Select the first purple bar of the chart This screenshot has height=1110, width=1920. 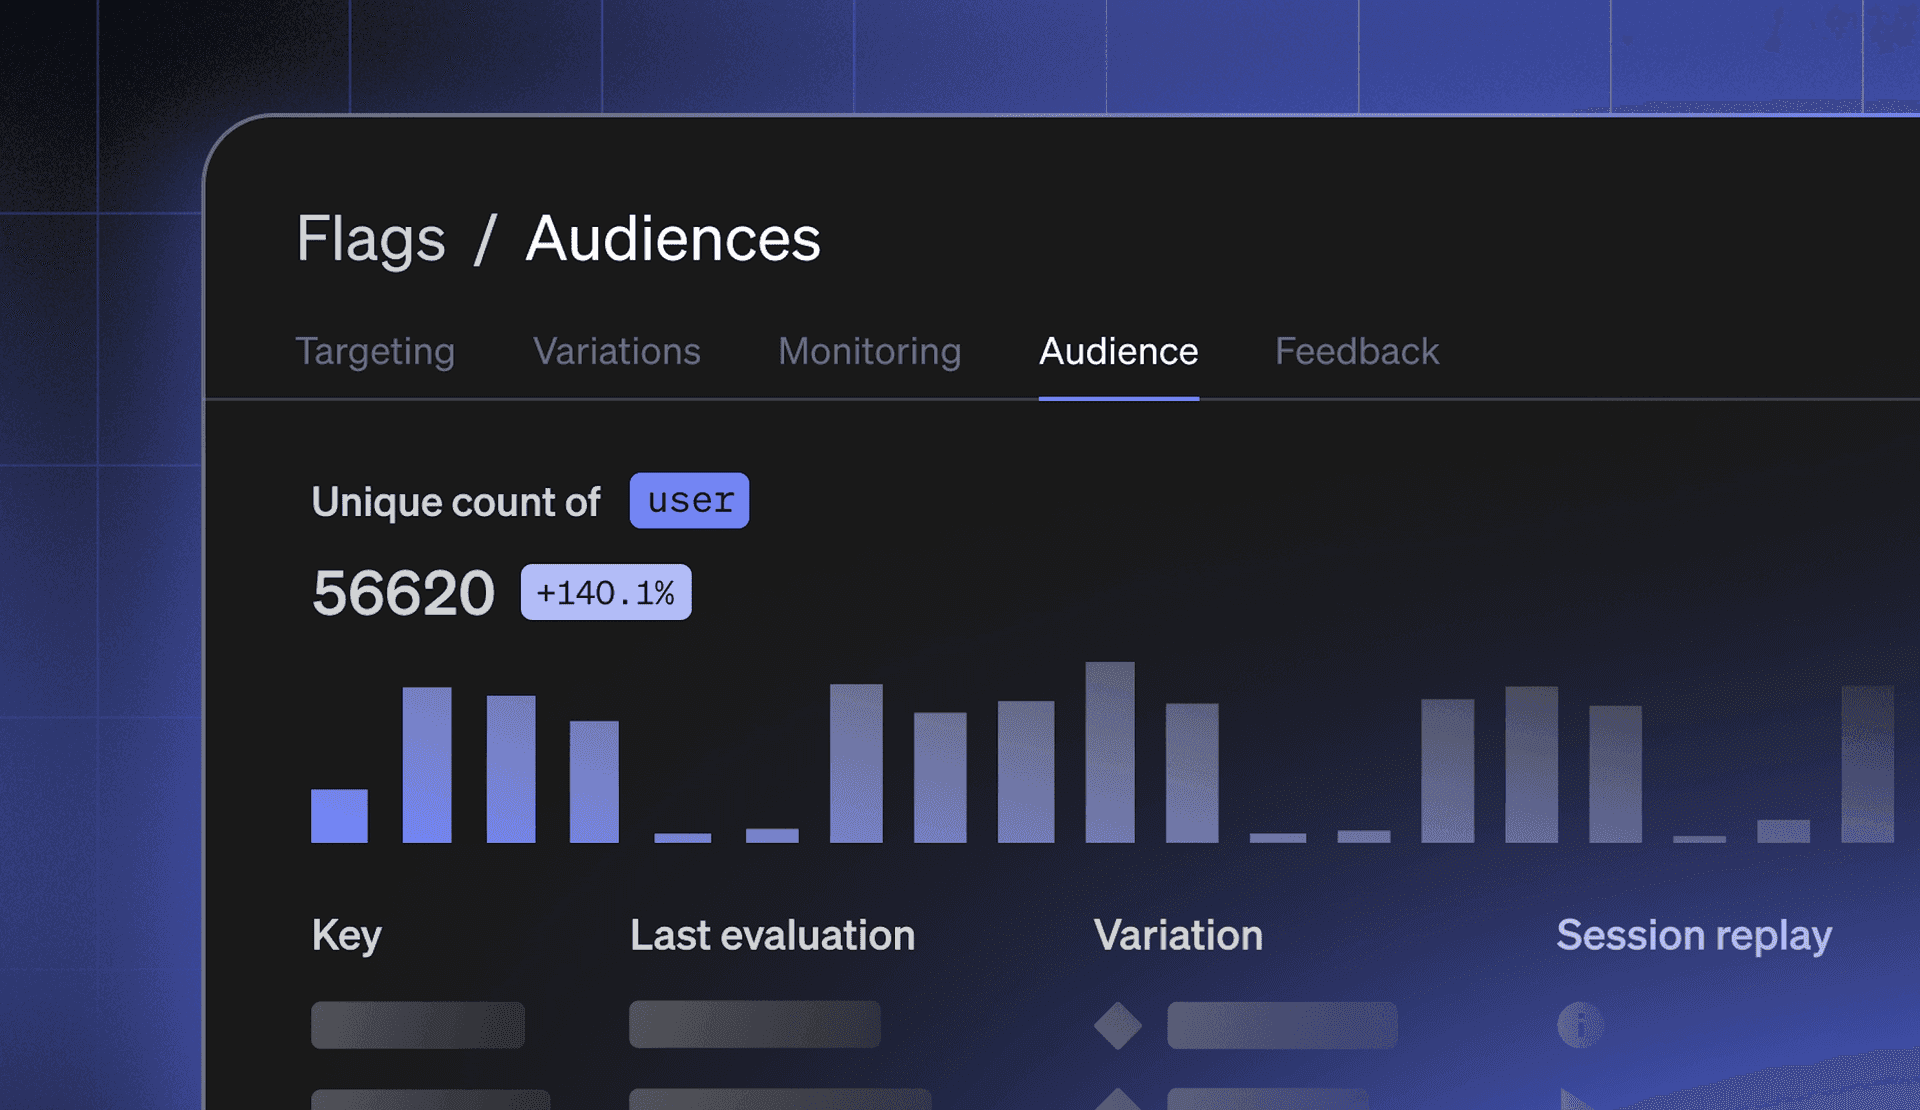pyautogui.click(x=339, y=817)
